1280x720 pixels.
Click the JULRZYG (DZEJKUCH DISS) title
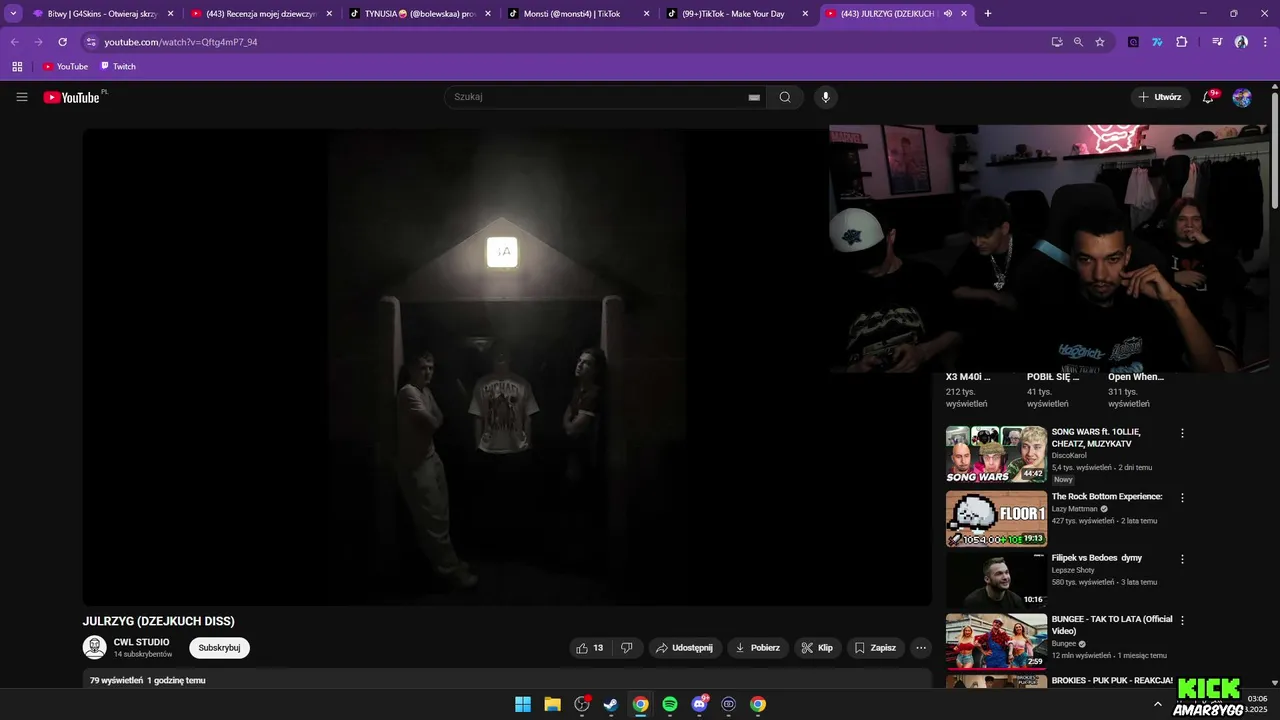click(x=159, y=621)
